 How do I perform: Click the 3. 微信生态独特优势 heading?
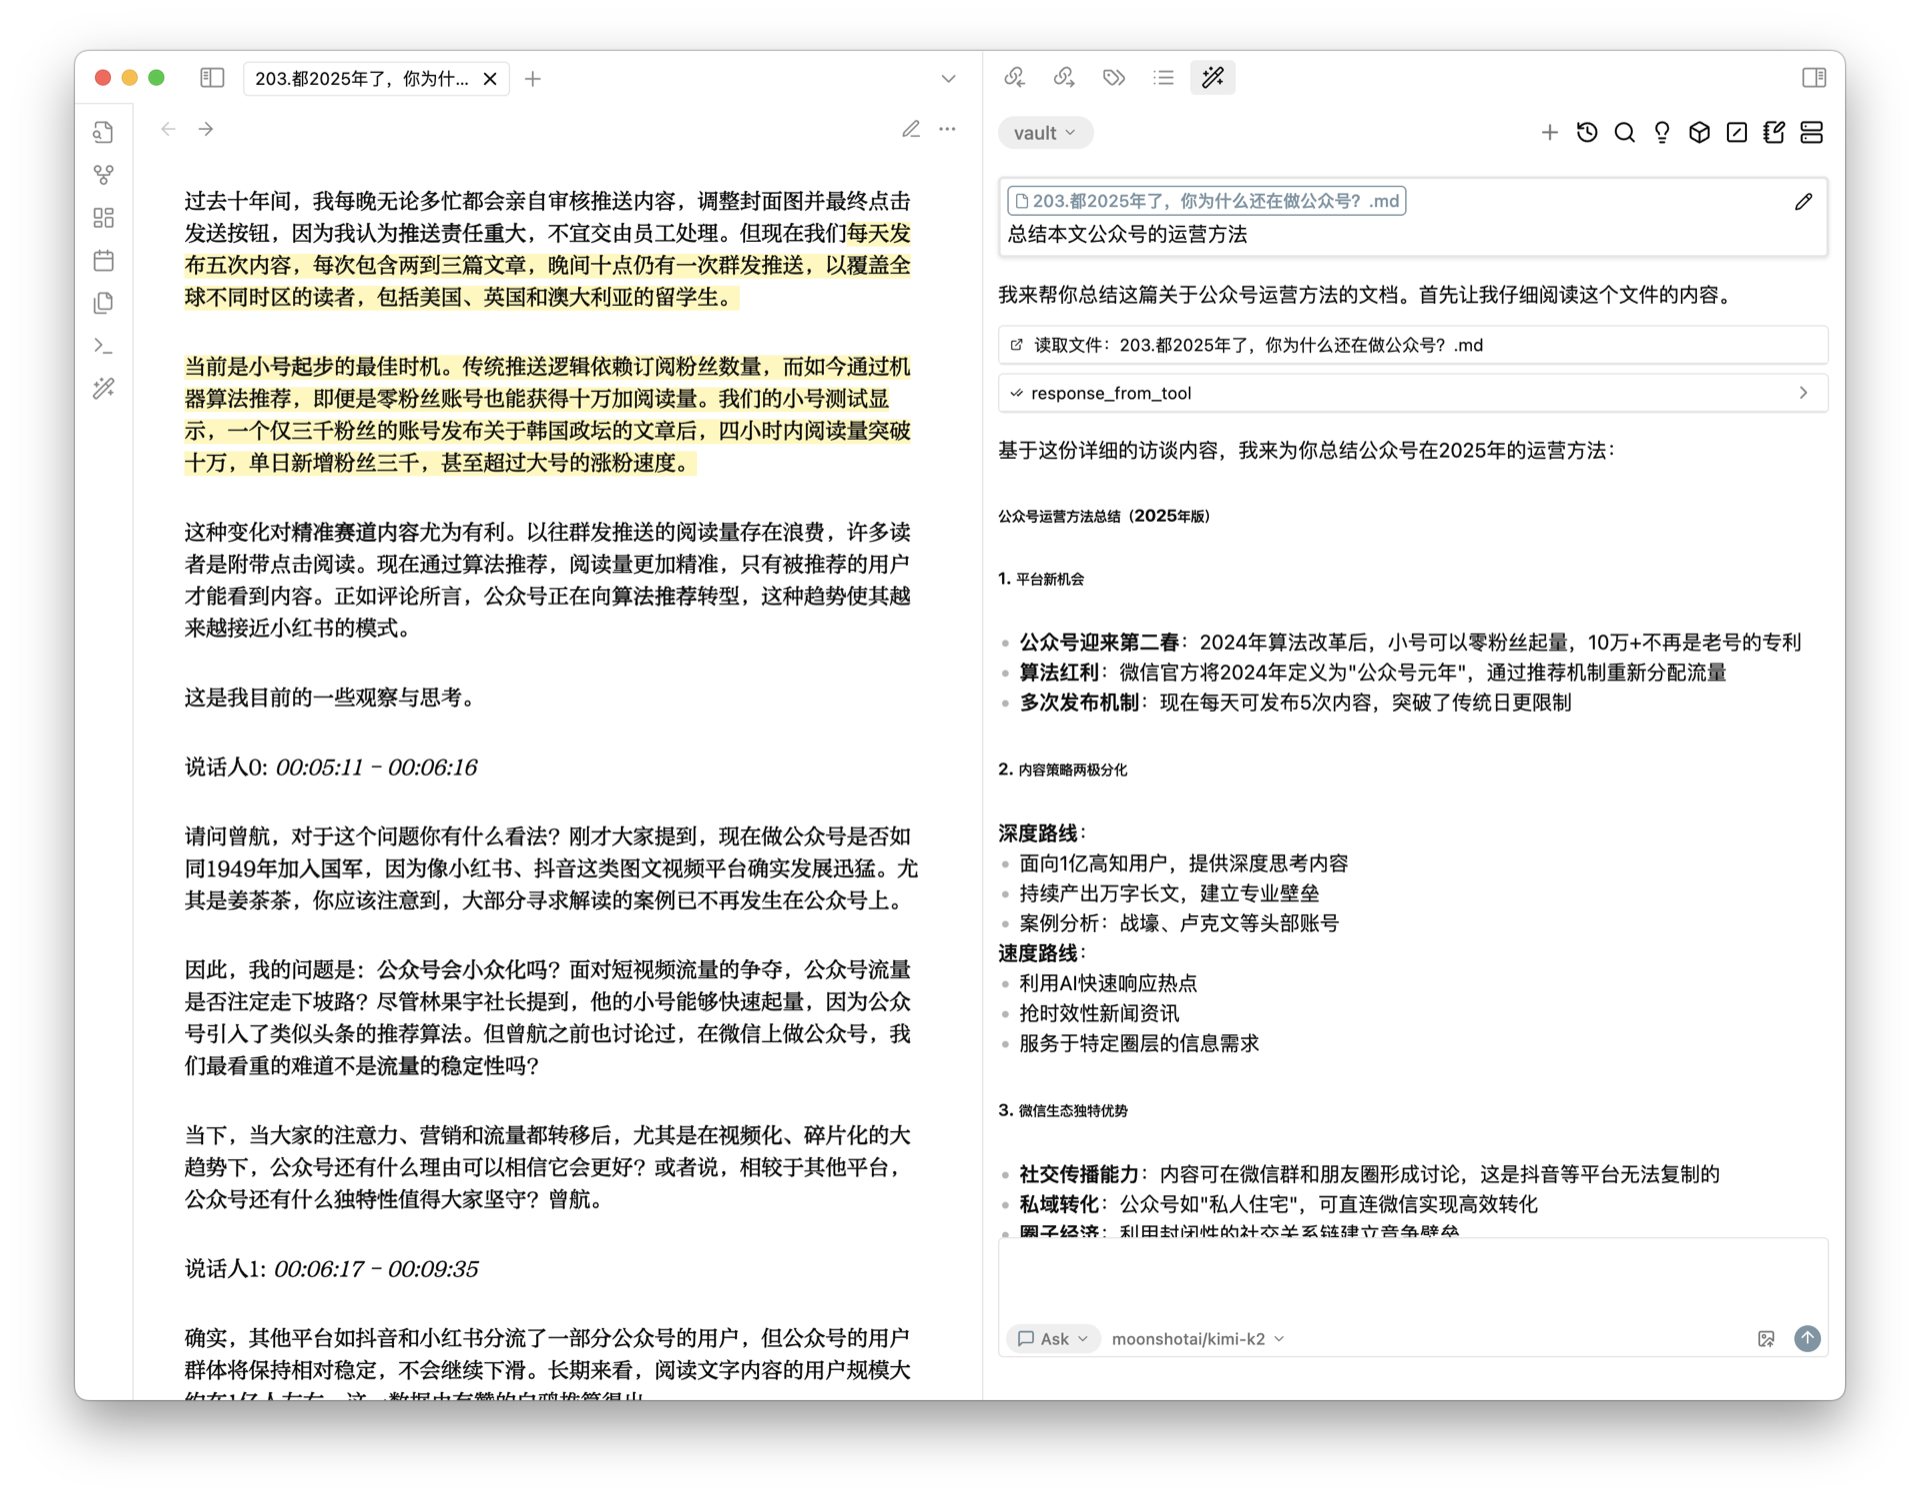pos(1063,1111)
